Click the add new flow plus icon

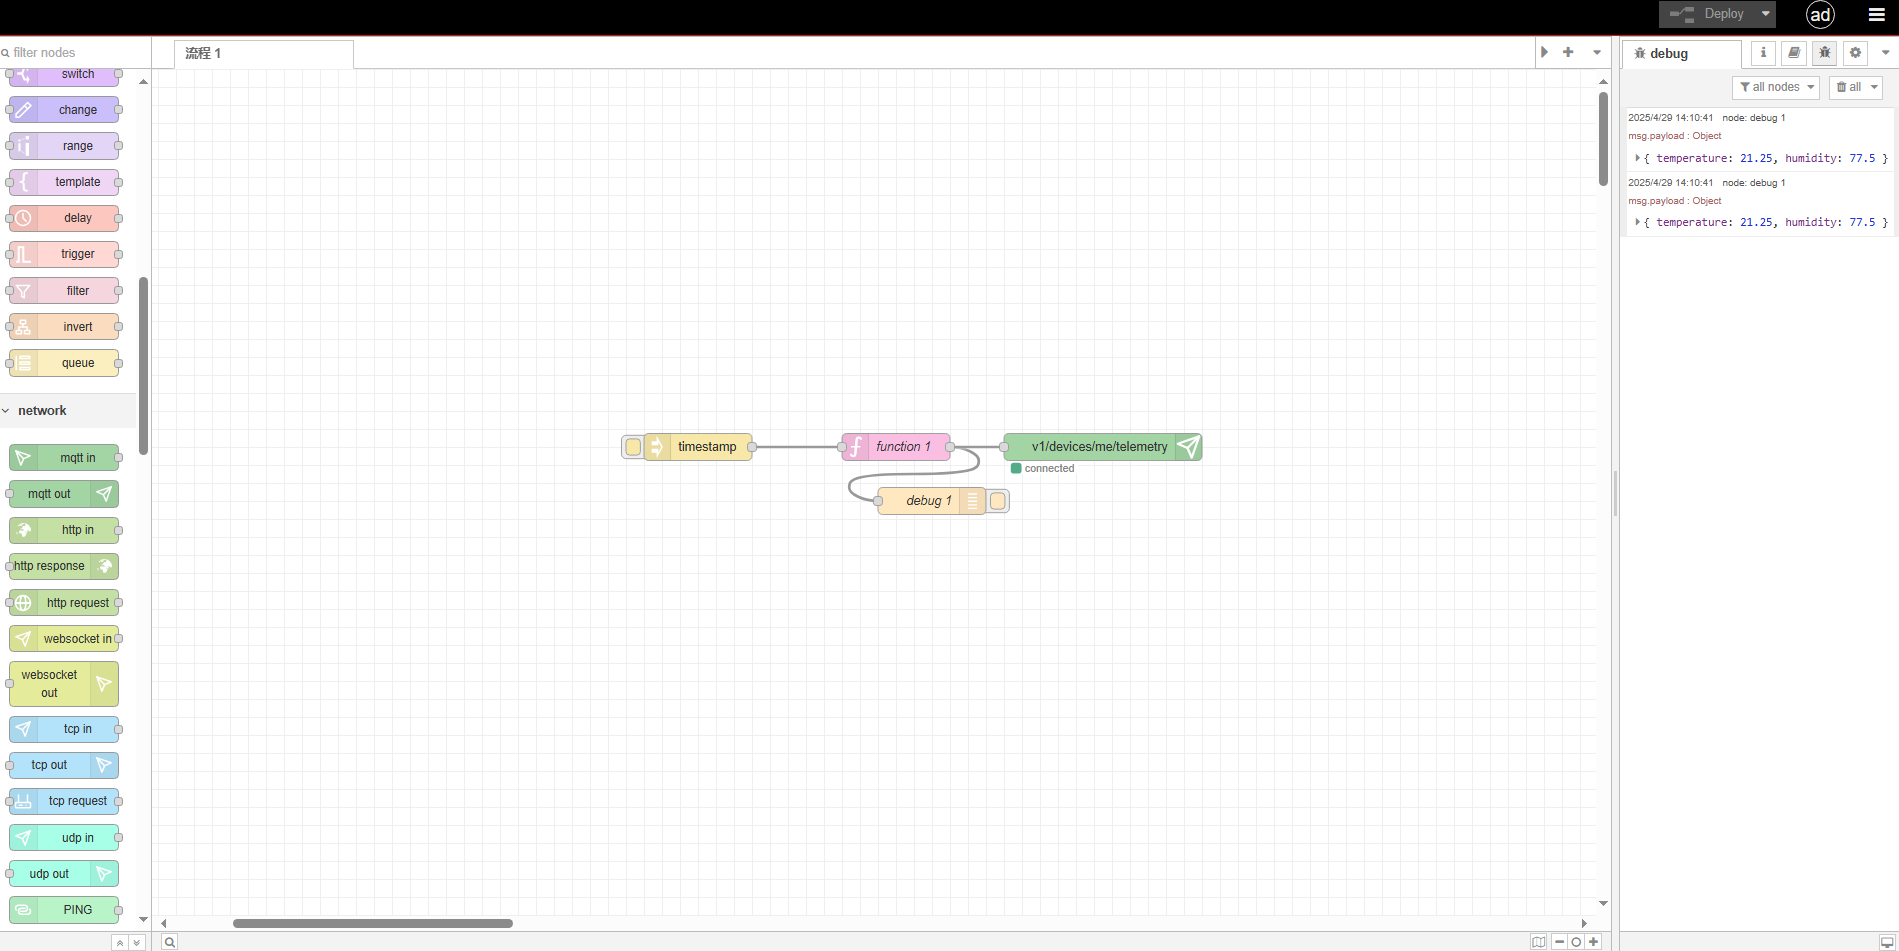1568,52
